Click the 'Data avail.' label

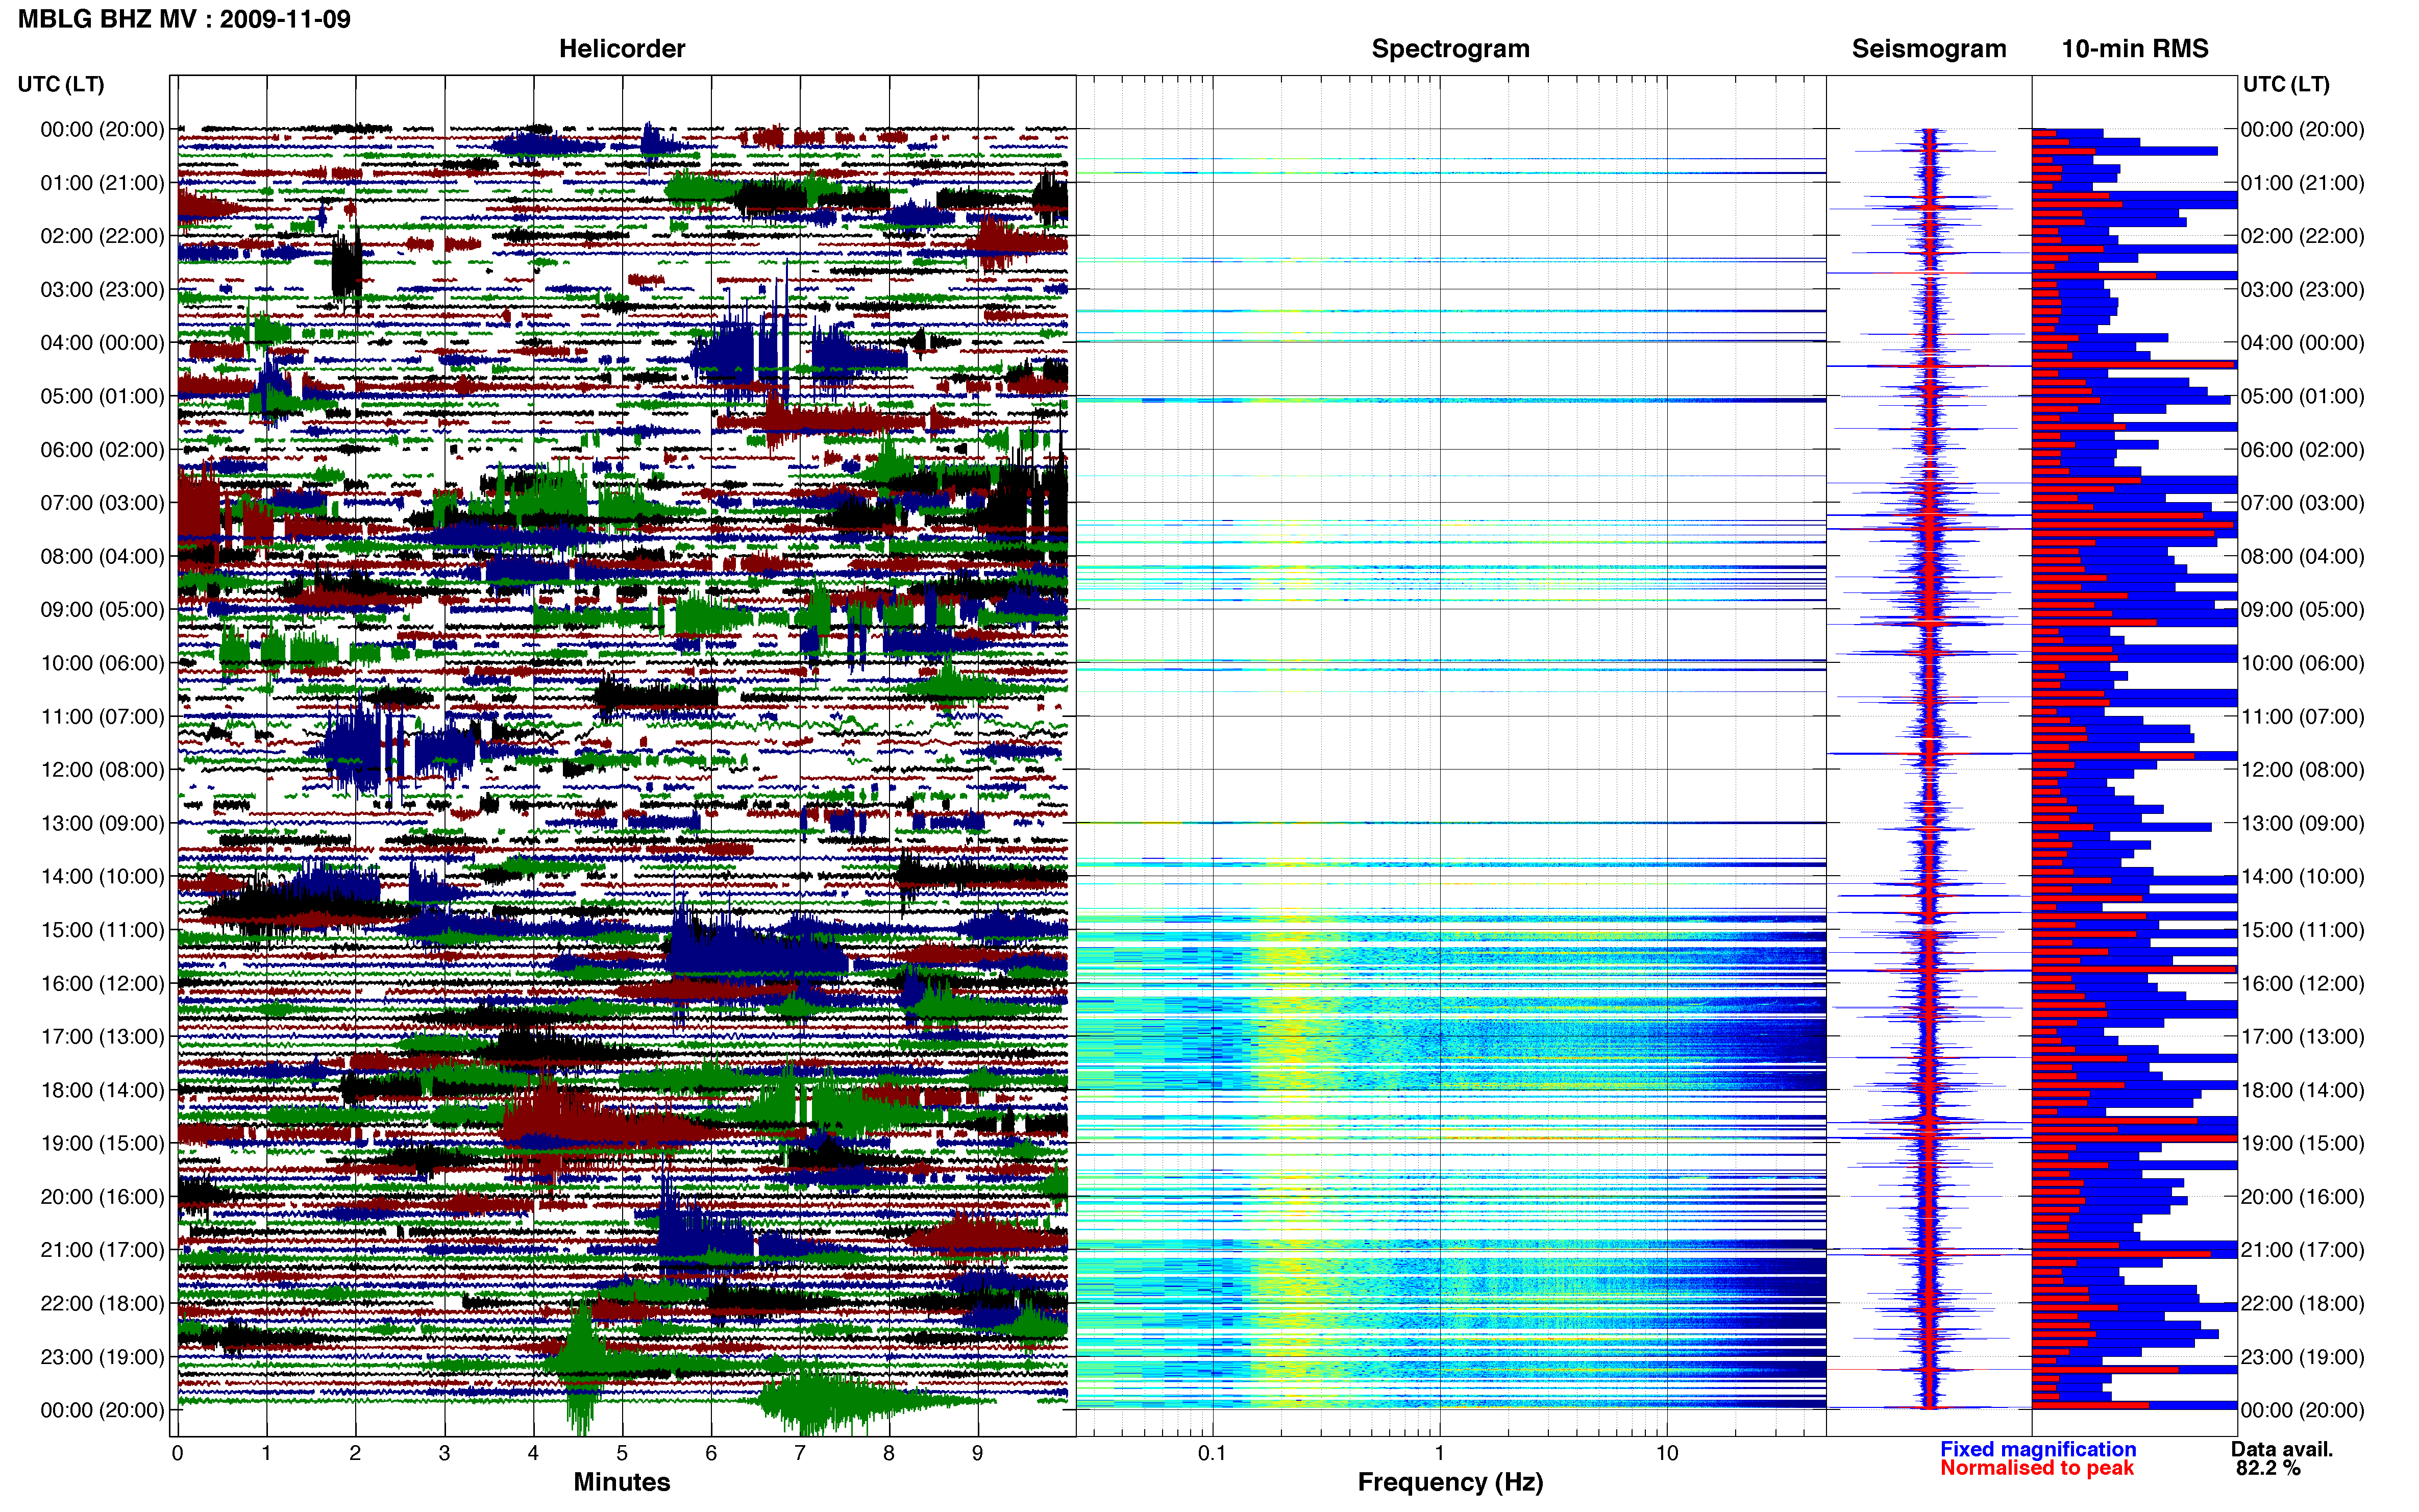coord(2282,1449)
